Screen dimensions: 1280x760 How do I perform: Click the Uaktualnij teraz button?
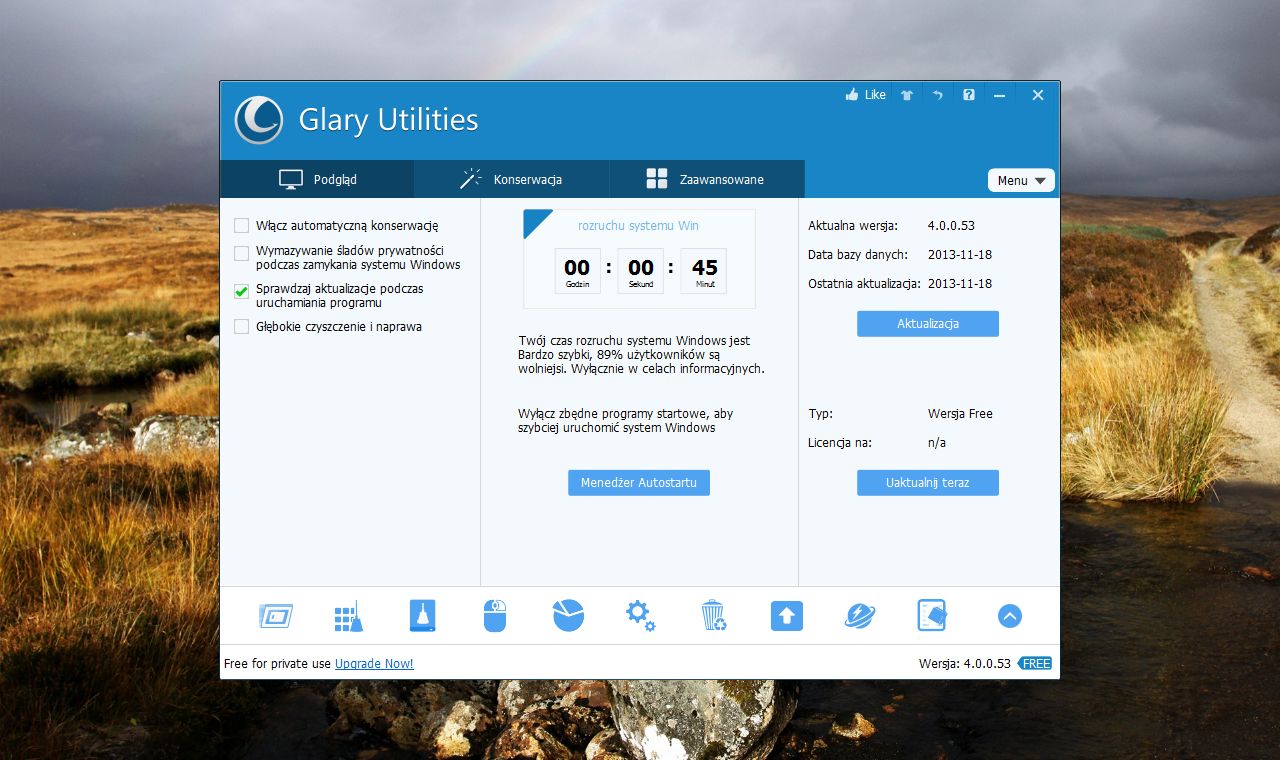coord(928,483)
